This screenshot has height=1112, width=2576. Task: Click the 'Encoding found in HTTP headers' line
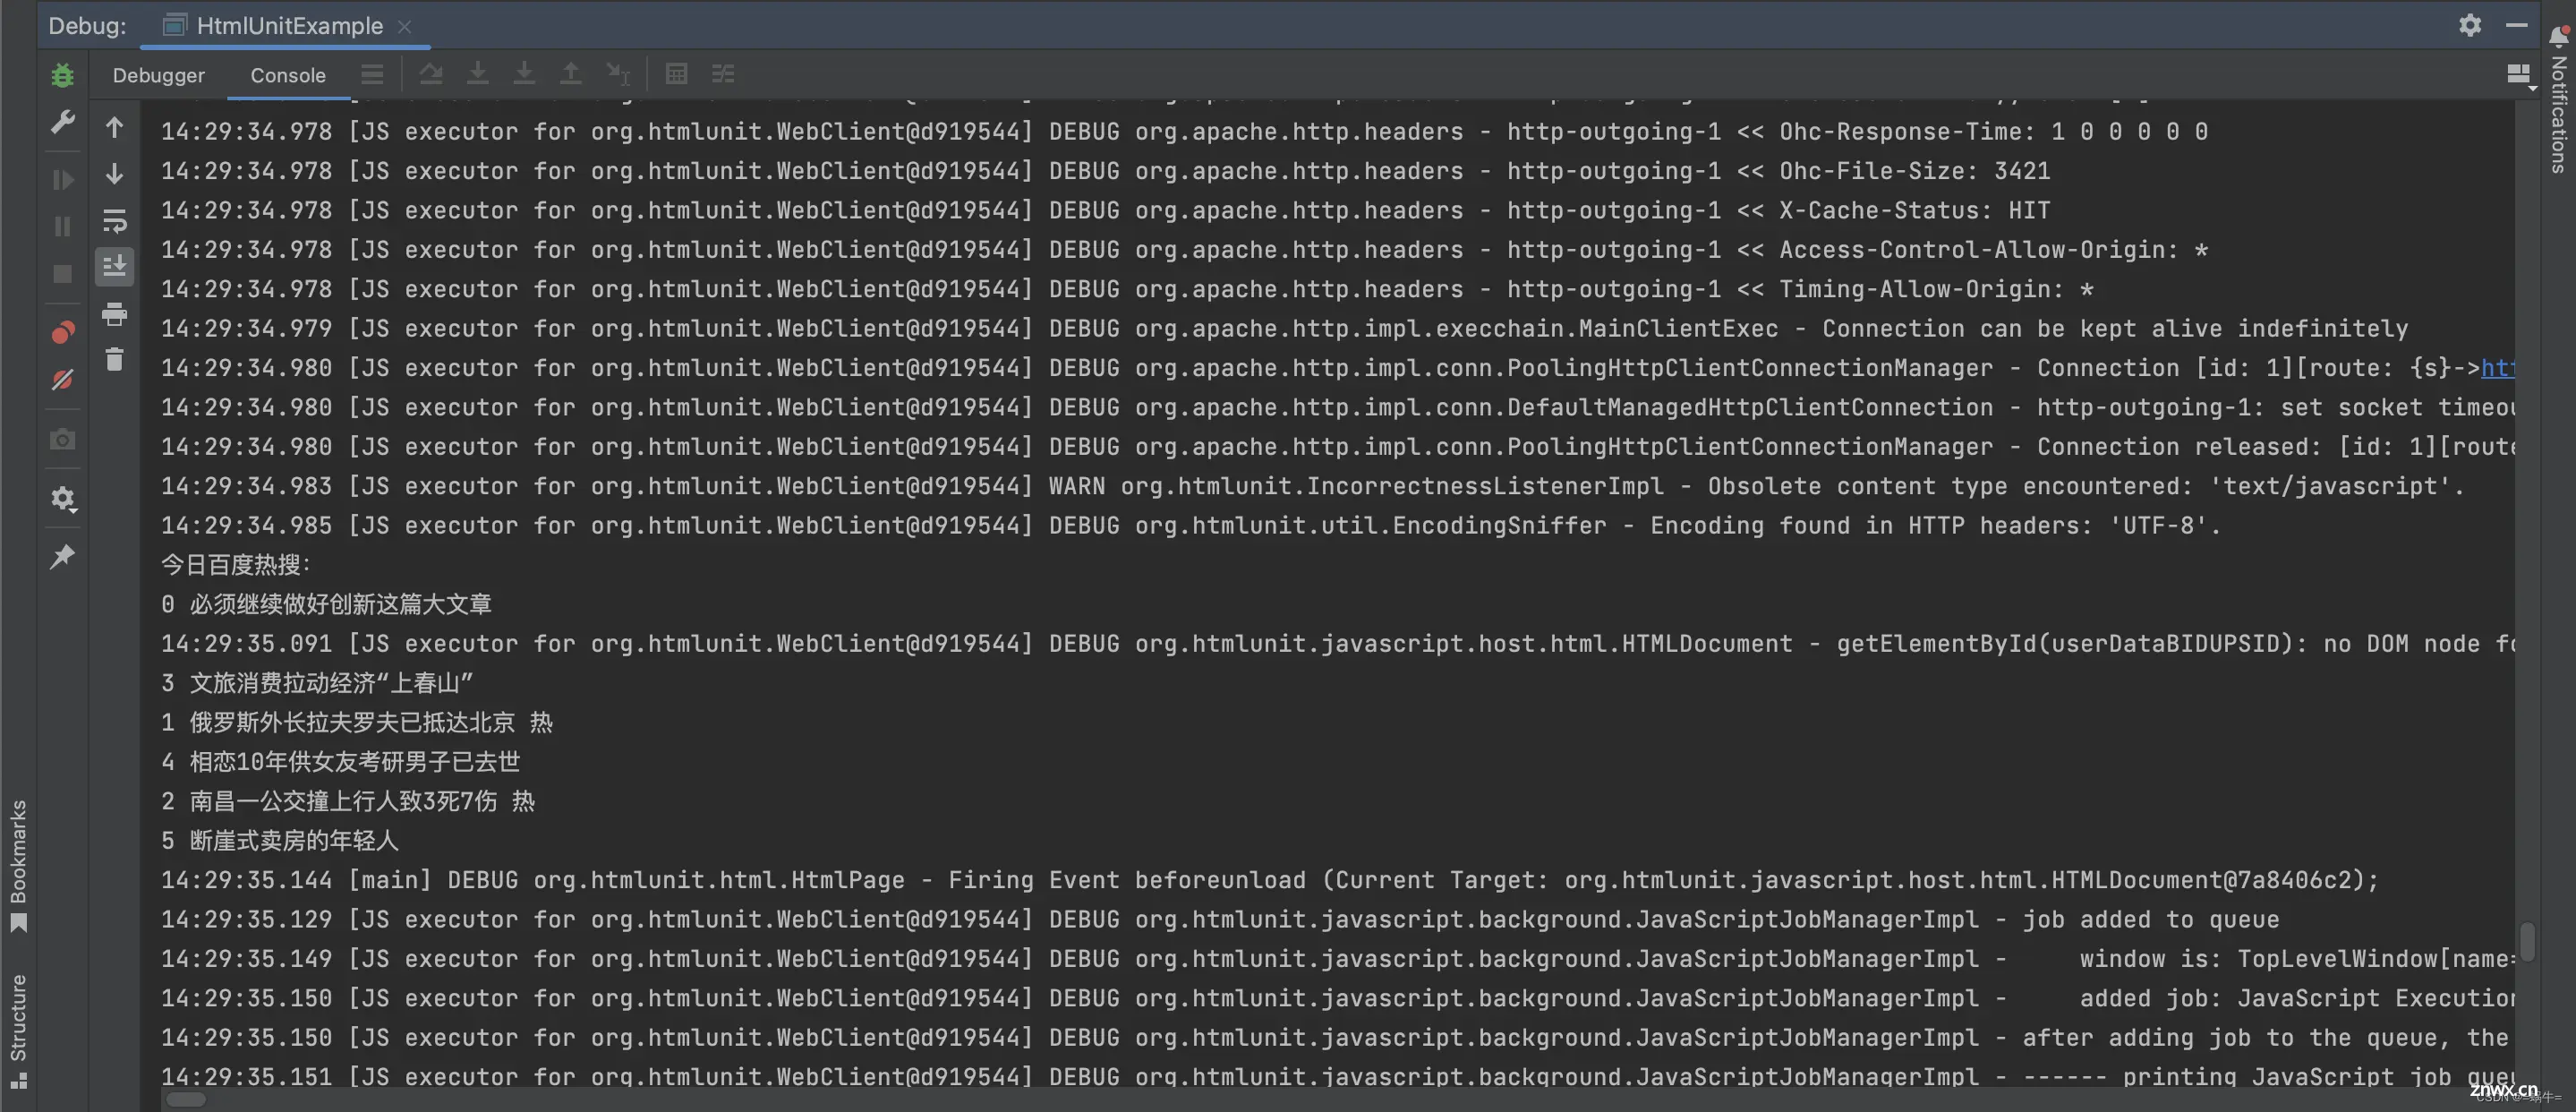[1191, 526]
